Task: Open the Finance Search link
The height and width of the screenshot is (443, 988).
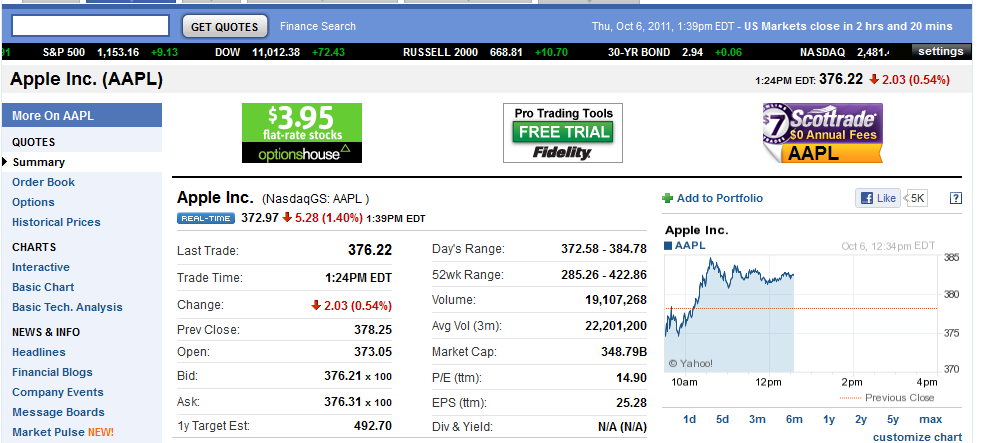Action: [x=318, y=26]
